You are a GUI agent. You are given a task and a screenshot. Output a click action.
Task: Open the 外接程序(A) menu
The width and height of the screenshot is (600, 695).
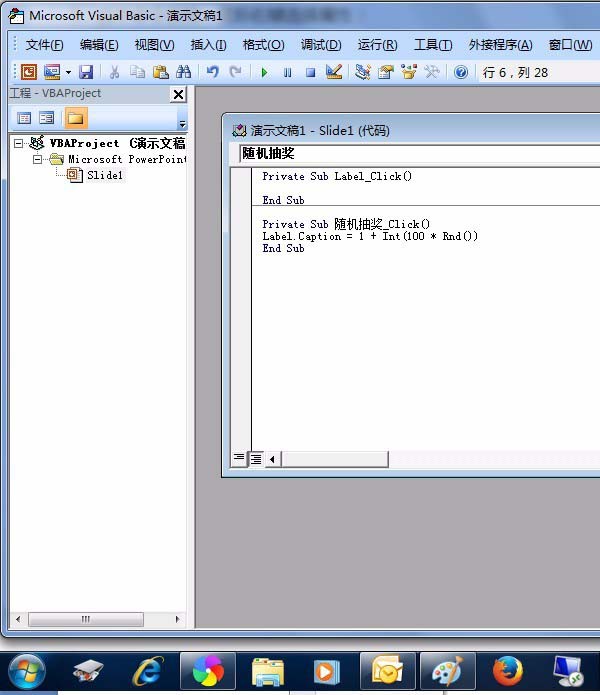click(x=501, y=45)
